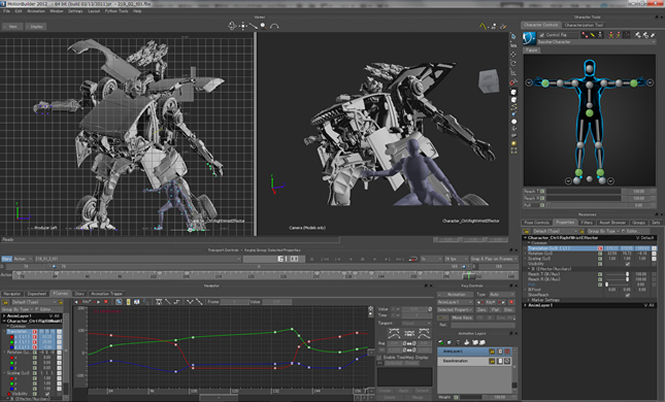The image size is (665, 402).
Task: Select the arrow Select tool in viewer sidebar
Action: point(513,36)
